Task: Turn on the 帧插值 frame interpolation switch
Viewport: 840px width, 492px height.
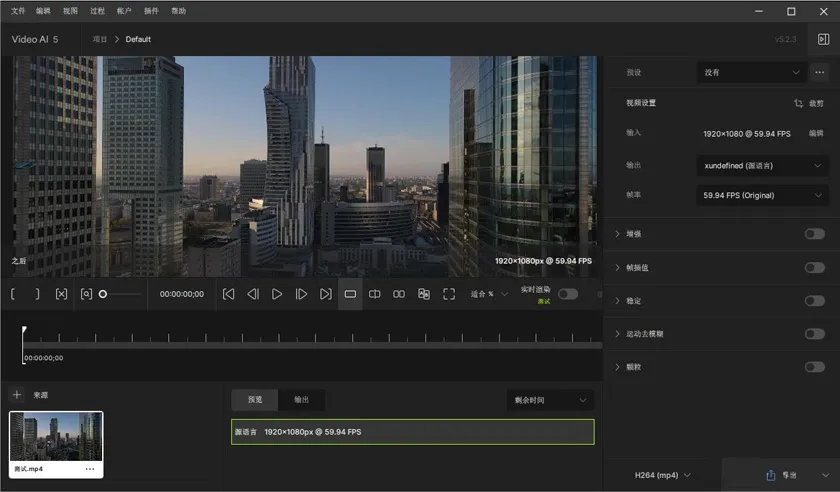Action: point(814,268)
